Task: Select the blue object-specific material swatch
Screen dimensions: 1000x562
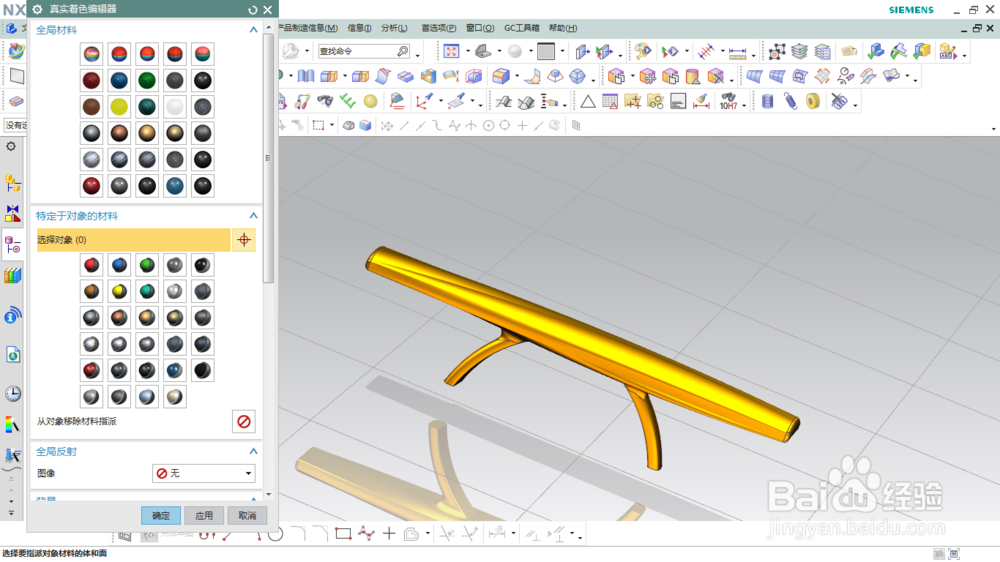Action: 119,265
